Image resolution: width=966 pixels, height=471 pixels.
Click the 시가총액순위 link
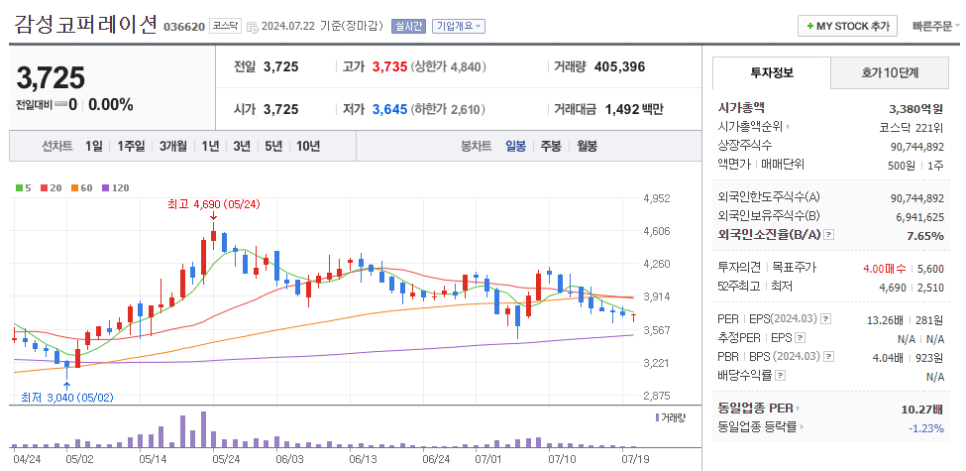(750, 127)
